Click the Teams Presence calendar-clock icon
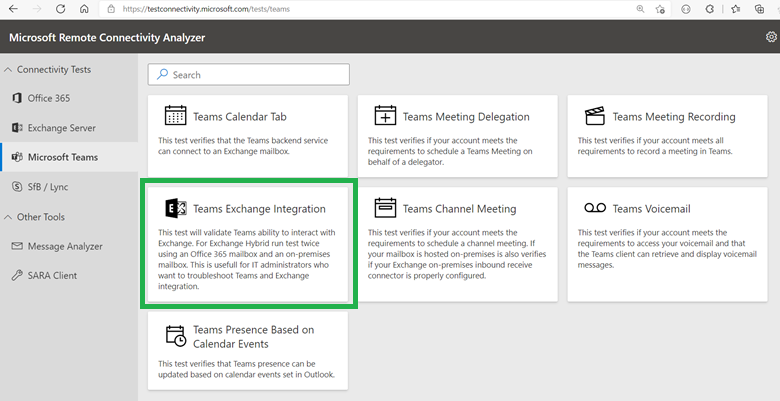Screen dimensions: 780x401 176,336
